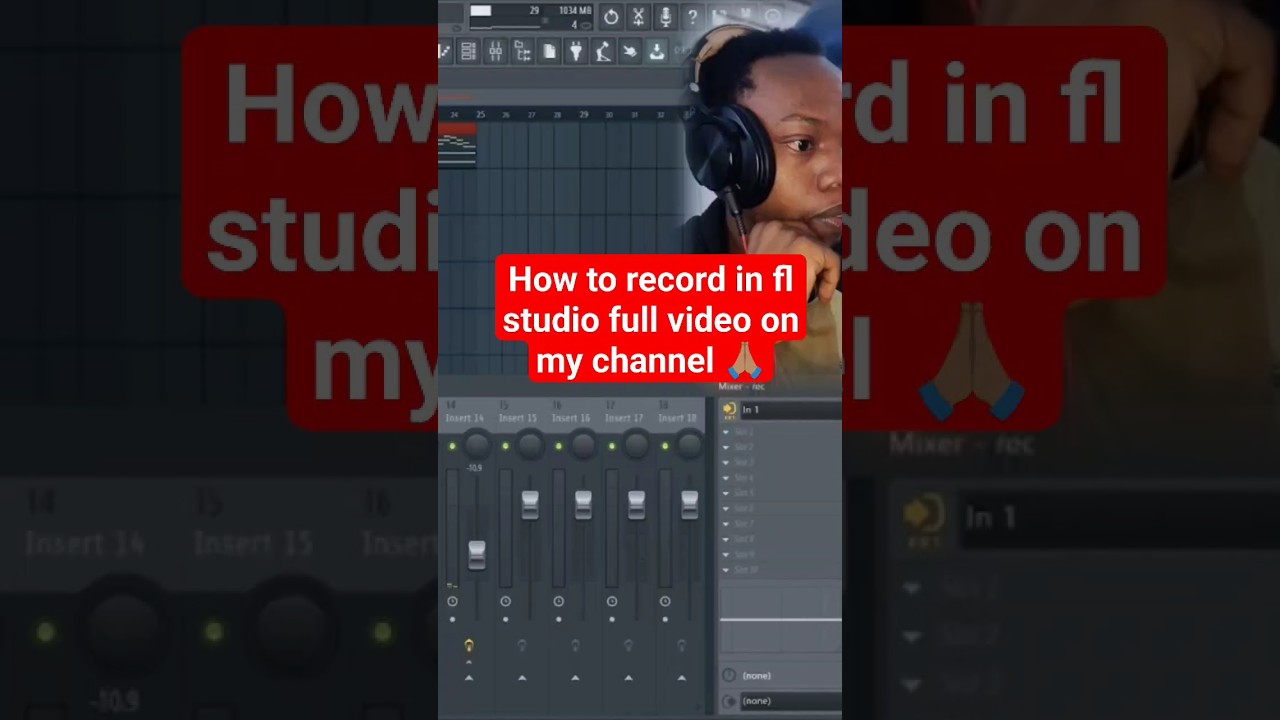Image resolution: width=1280 pixels, height=720 pixels.
Task: Click bar 29 on the playlist timeline
Action: point(583,115)
